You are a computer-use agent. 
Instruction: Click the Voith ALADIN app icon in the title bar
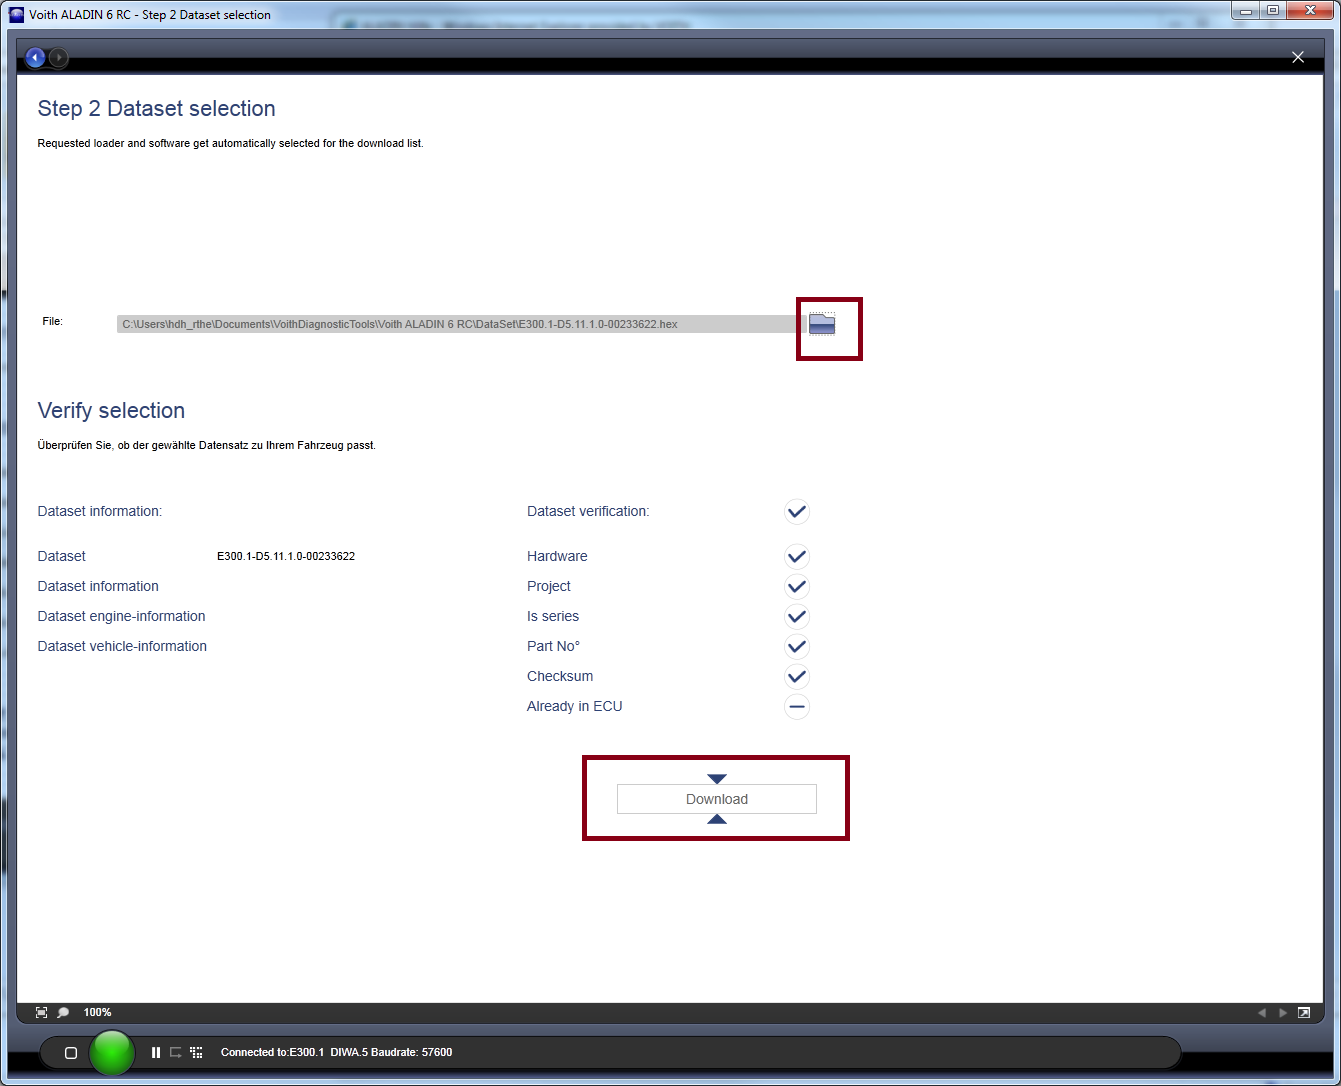click(16, 15)
